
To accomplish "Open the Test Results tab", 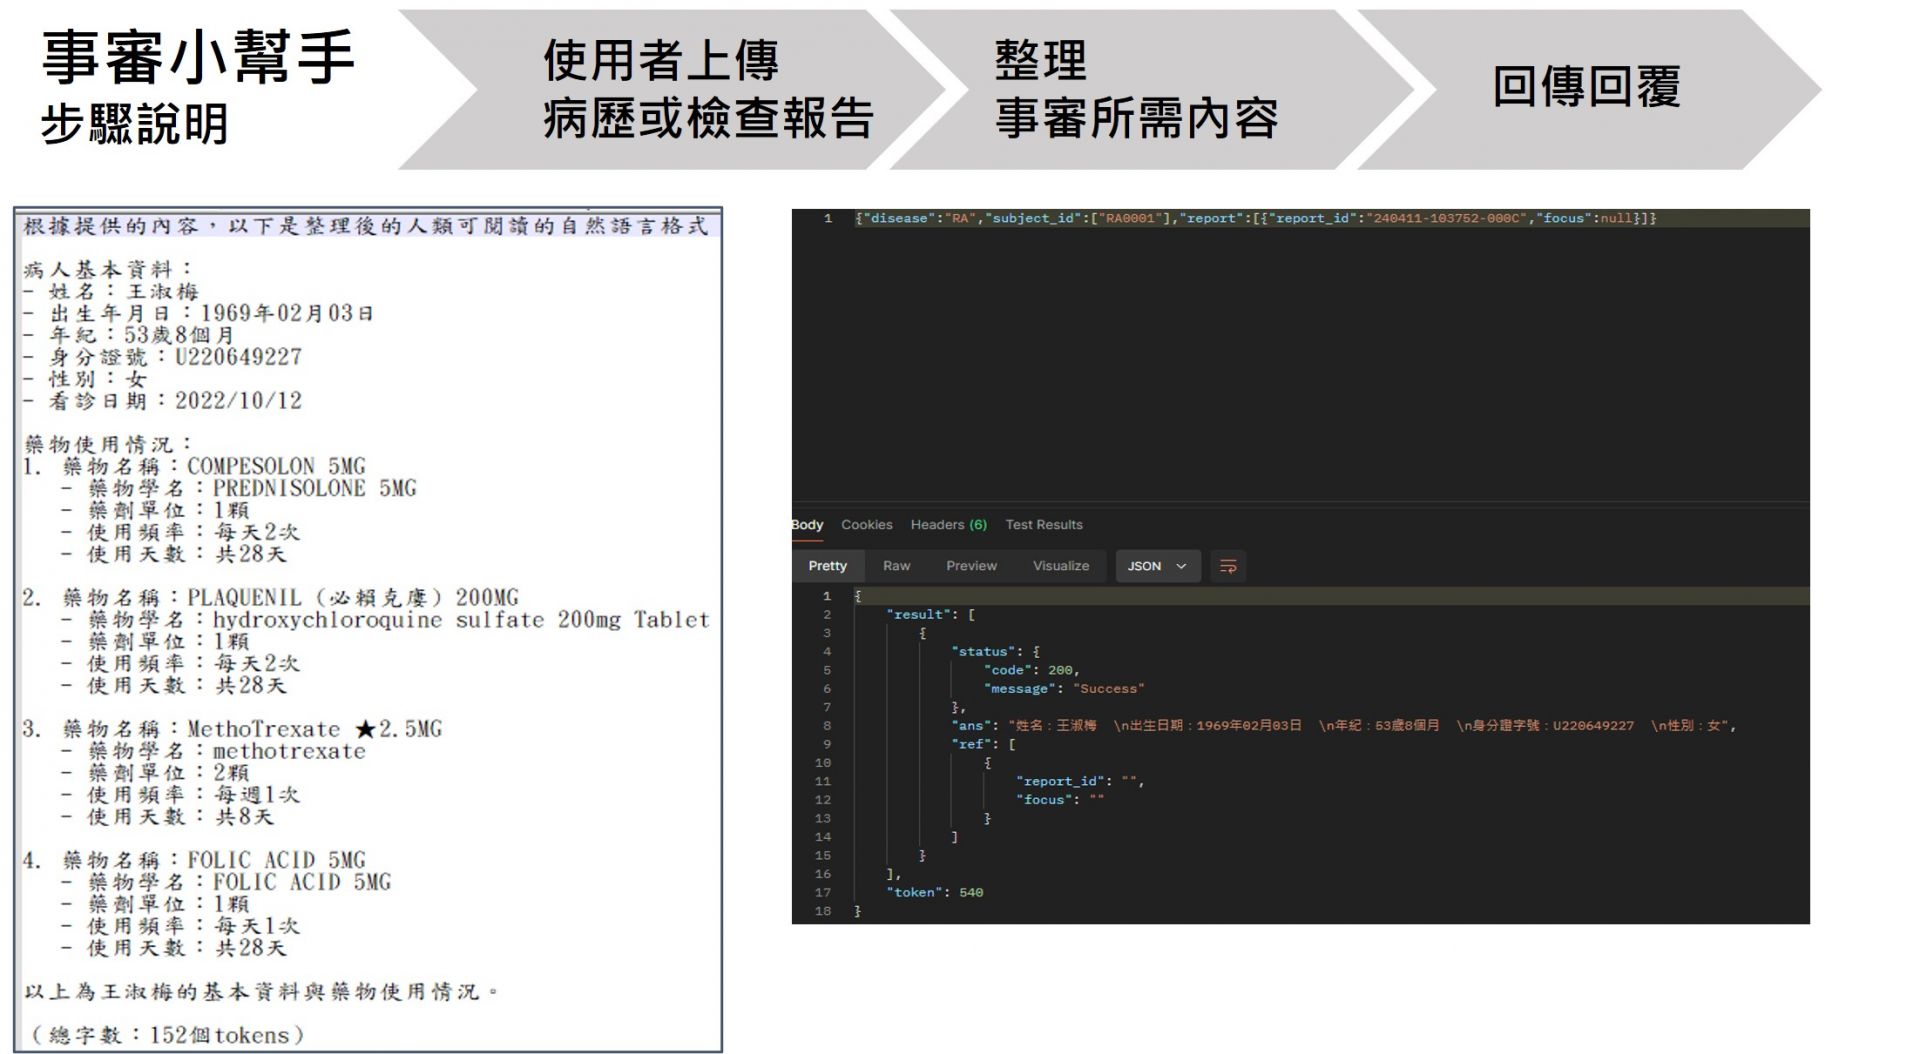I will tap(1044, 524).
